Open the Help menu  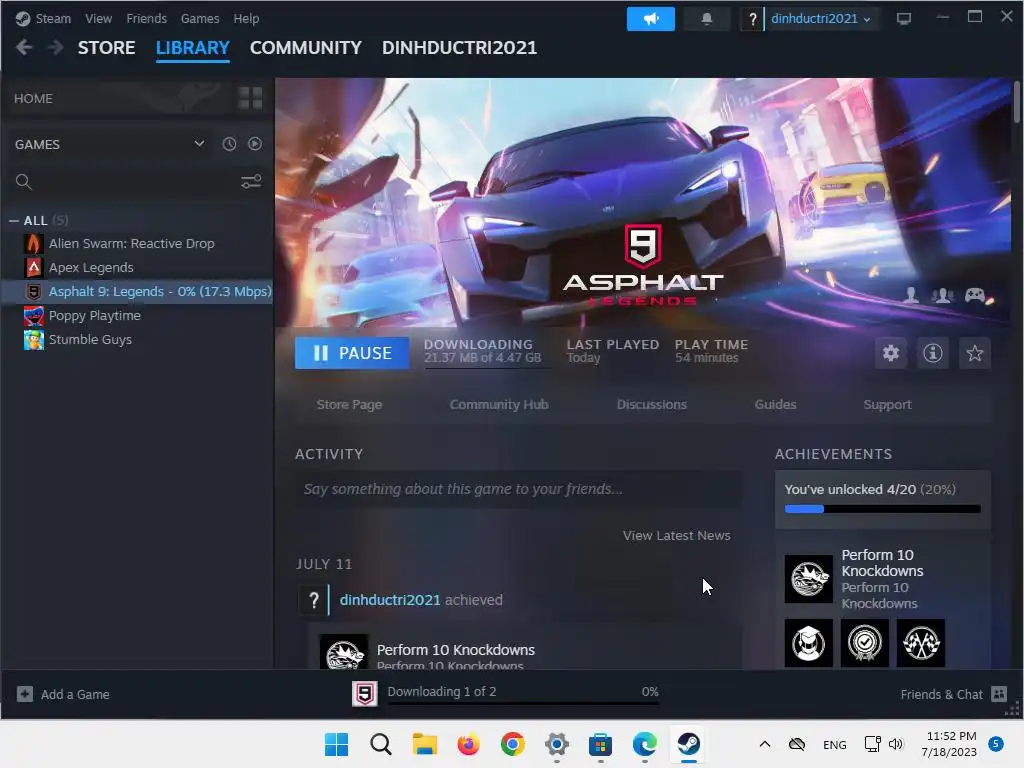[x=246, y=19]
